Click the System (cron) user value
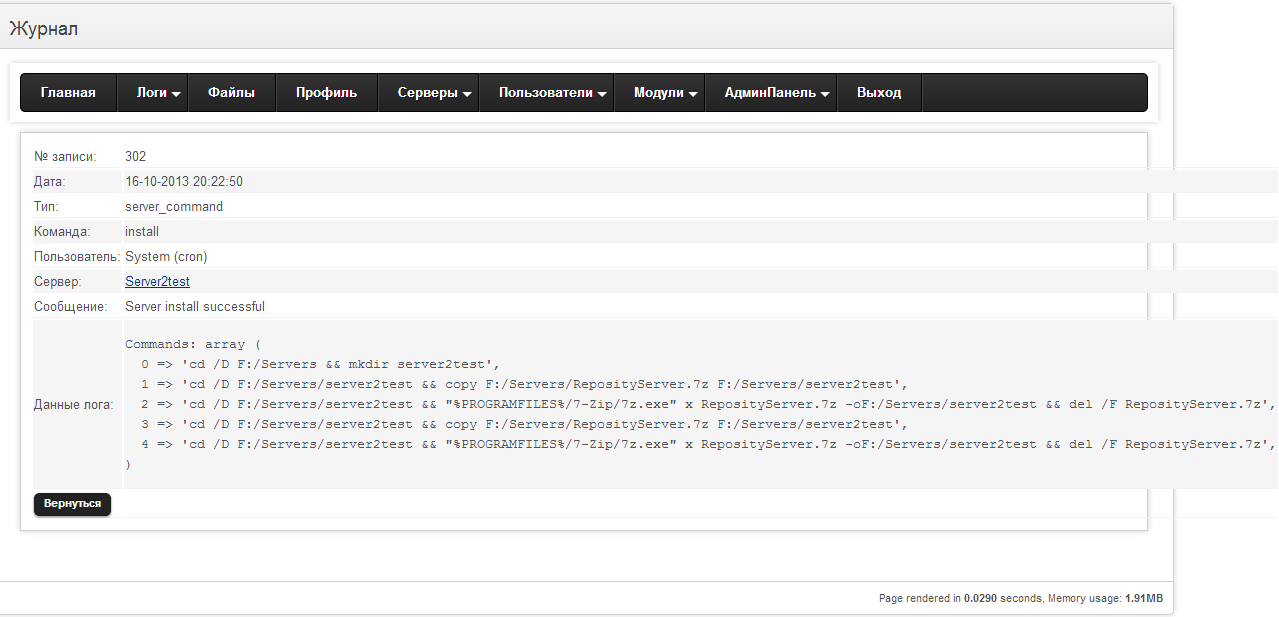This screenshot has width=1279, height=617. pyautogui.click(x=166, y=257)
